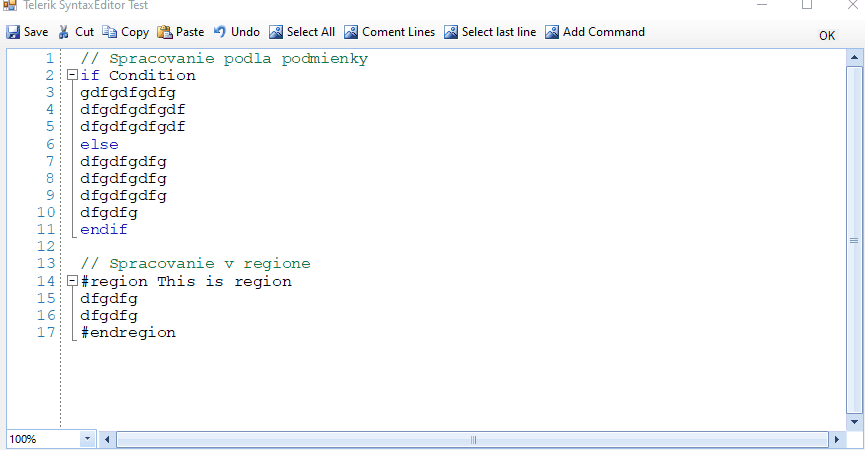Click '#region This is region' text
Screen dimensions: 865x450
tap(186, 282)
